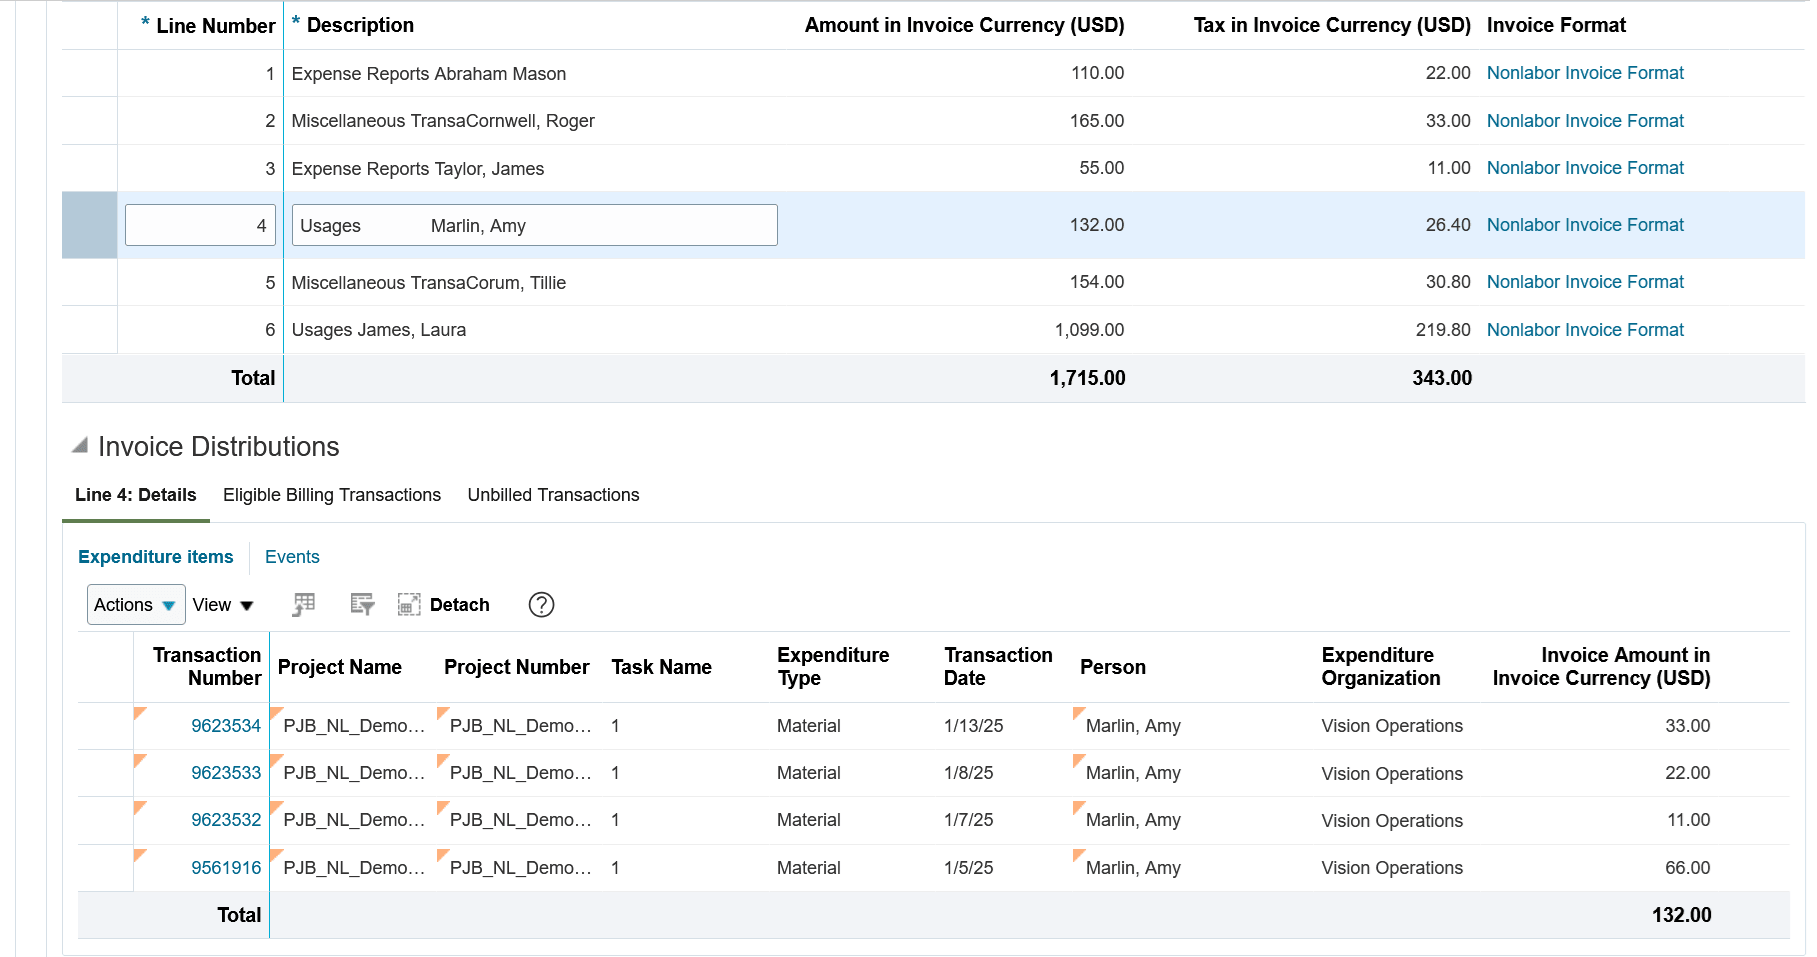Click the Expenditure Organization column header

coord(1381,666)
